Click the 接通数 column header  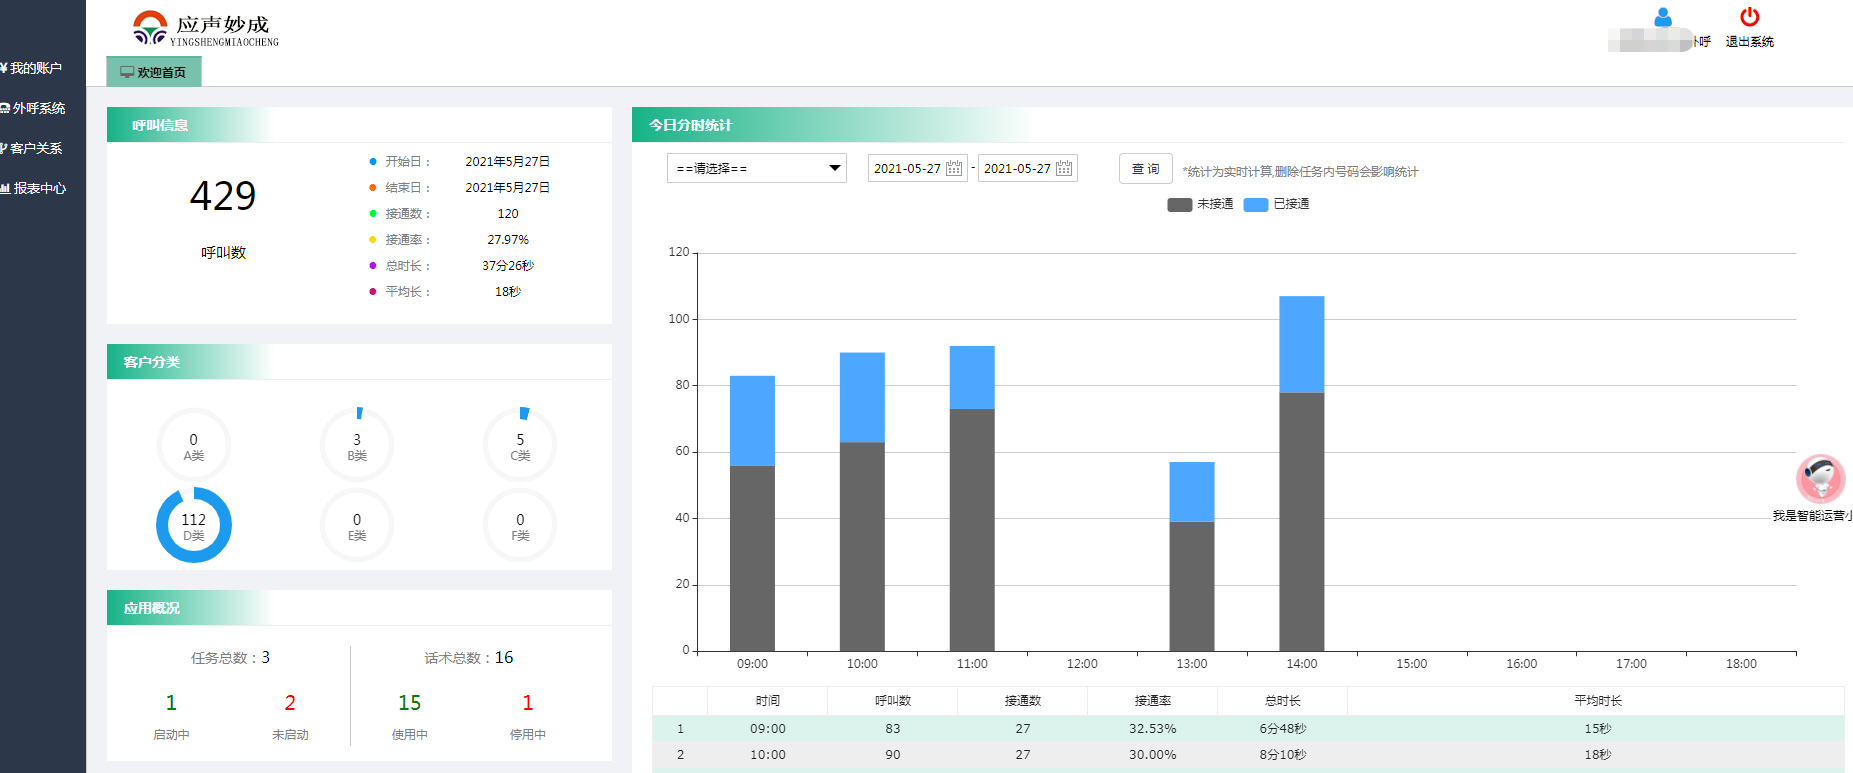[x=1023, y=701]
